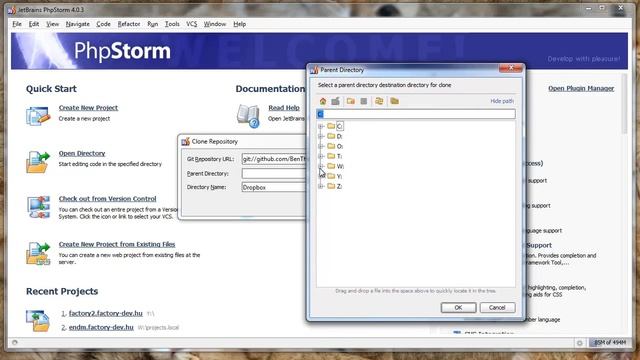Click the Recent Projects icon

38,320
